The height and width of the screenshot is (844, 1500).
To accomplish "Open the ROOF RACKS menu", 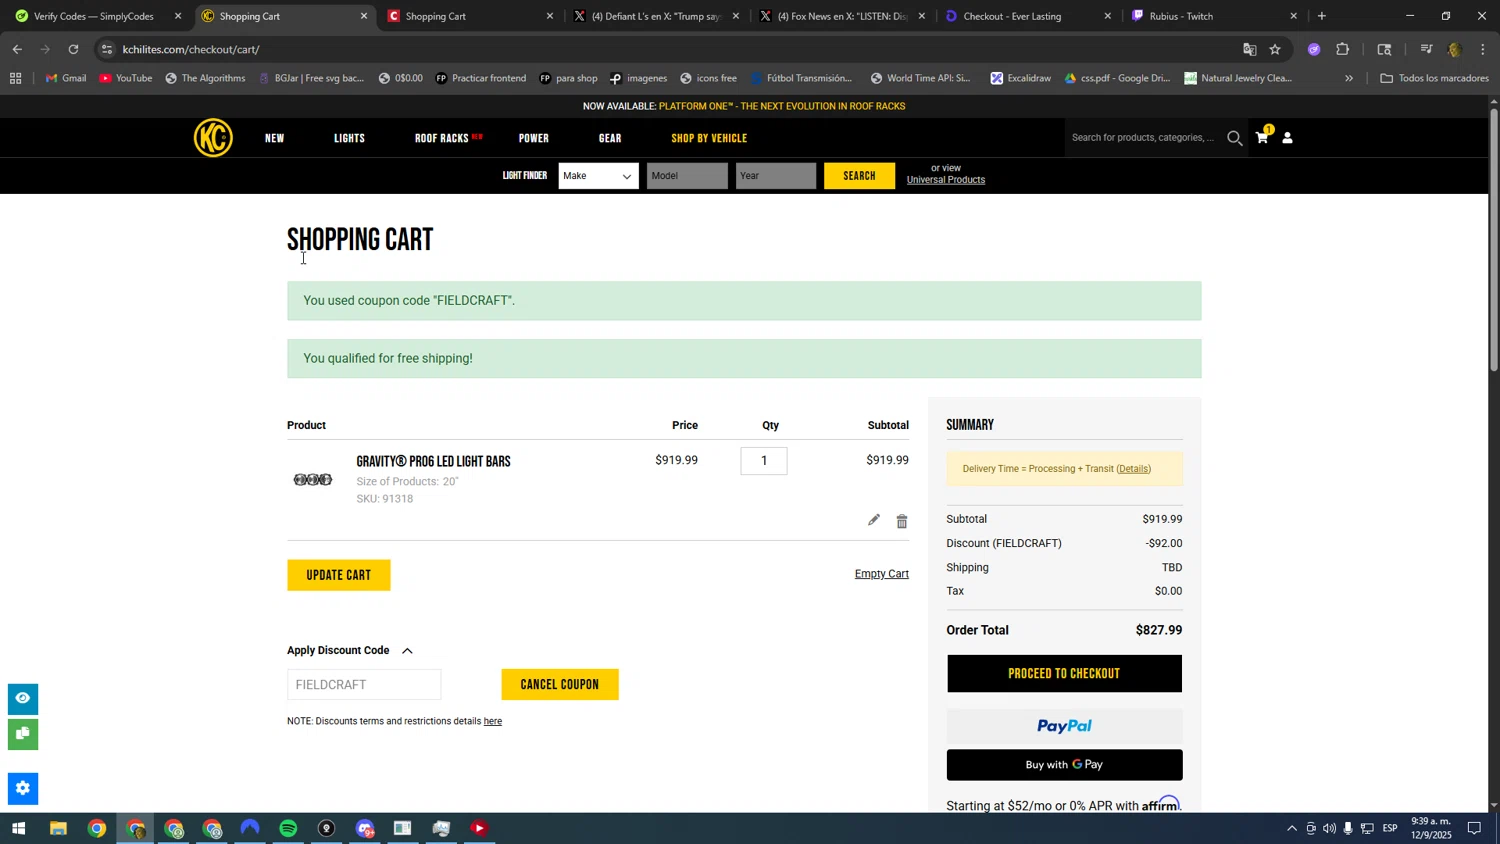I will (x=442, y=138).
